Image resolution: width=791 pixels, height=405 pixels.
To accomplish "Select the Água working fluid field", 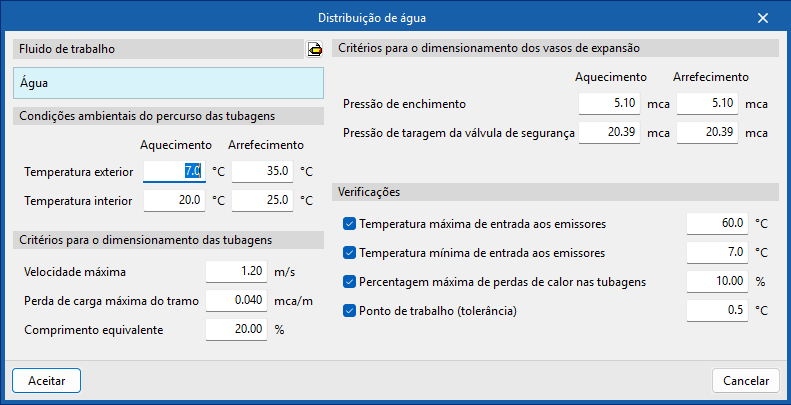I will 167,83.
